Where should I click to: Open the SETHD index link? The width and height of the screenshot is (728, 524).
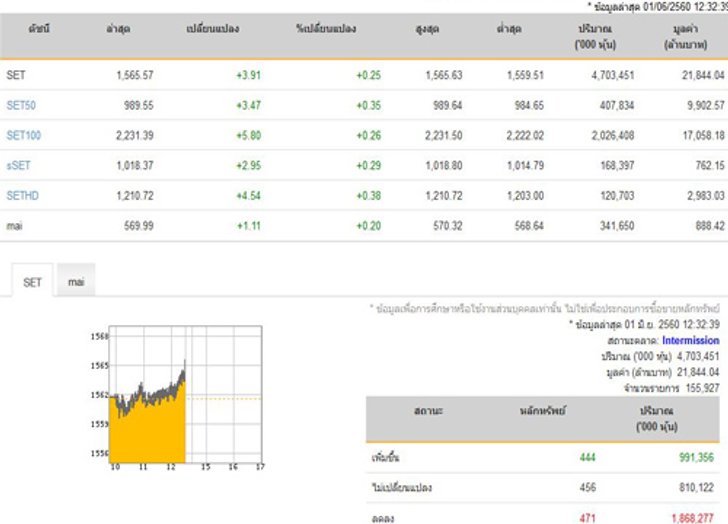pos(23,196)
